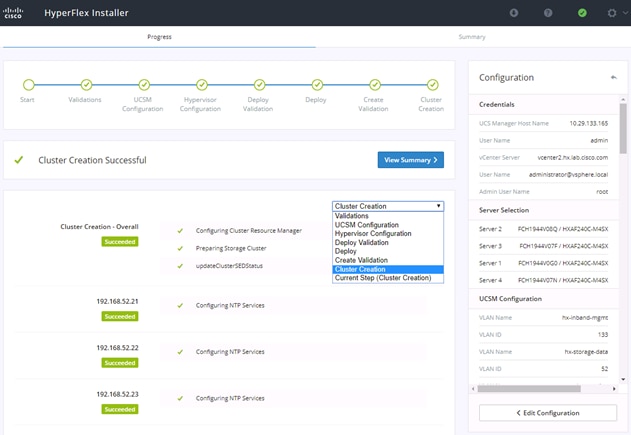Click Succeeded badge under Cluster Creation - Overall

point(120,242)
